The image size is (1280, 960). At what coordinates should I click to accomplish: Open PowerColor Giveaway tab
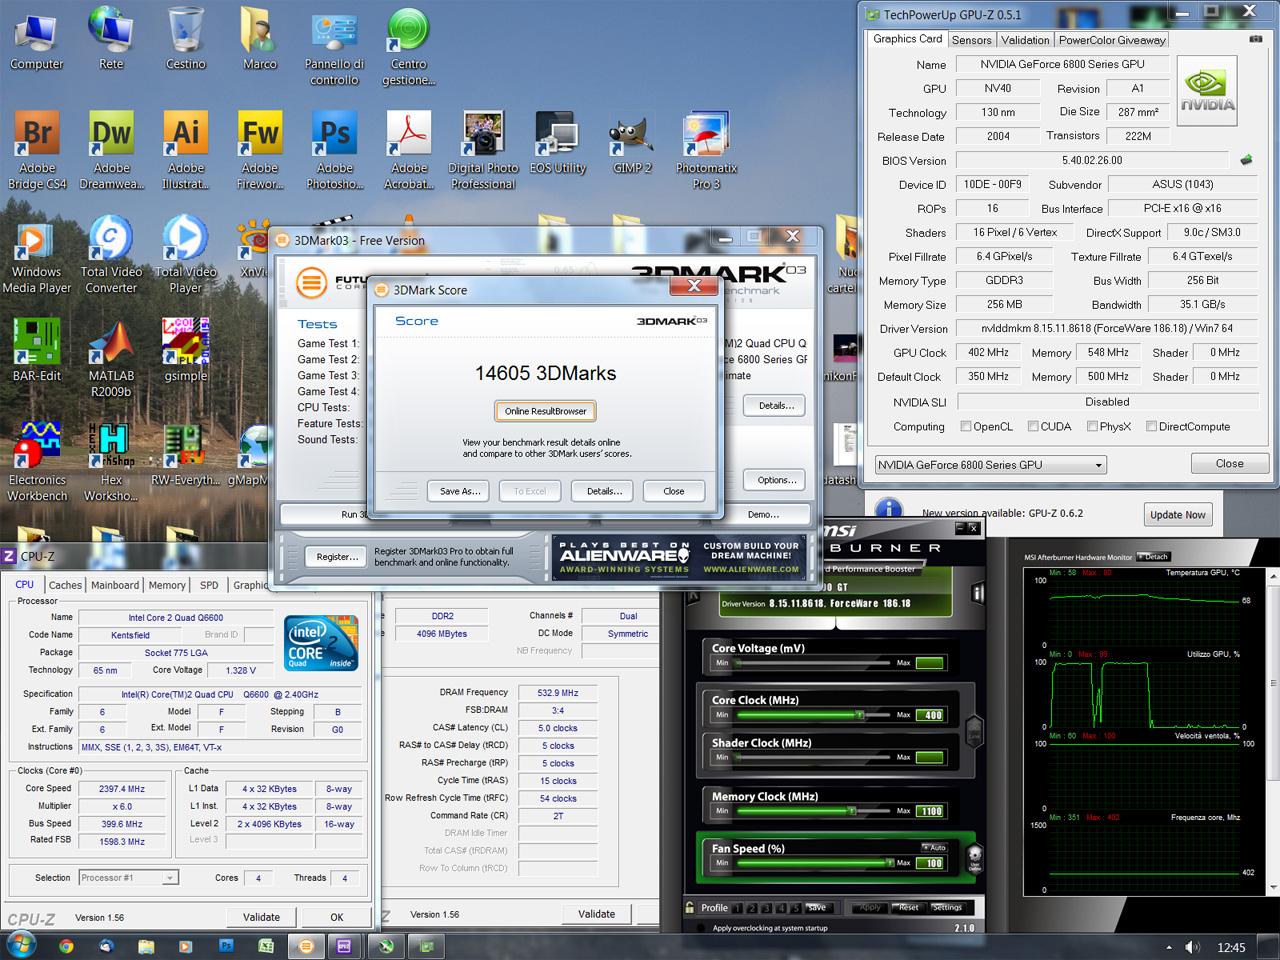pos(1112,40)
